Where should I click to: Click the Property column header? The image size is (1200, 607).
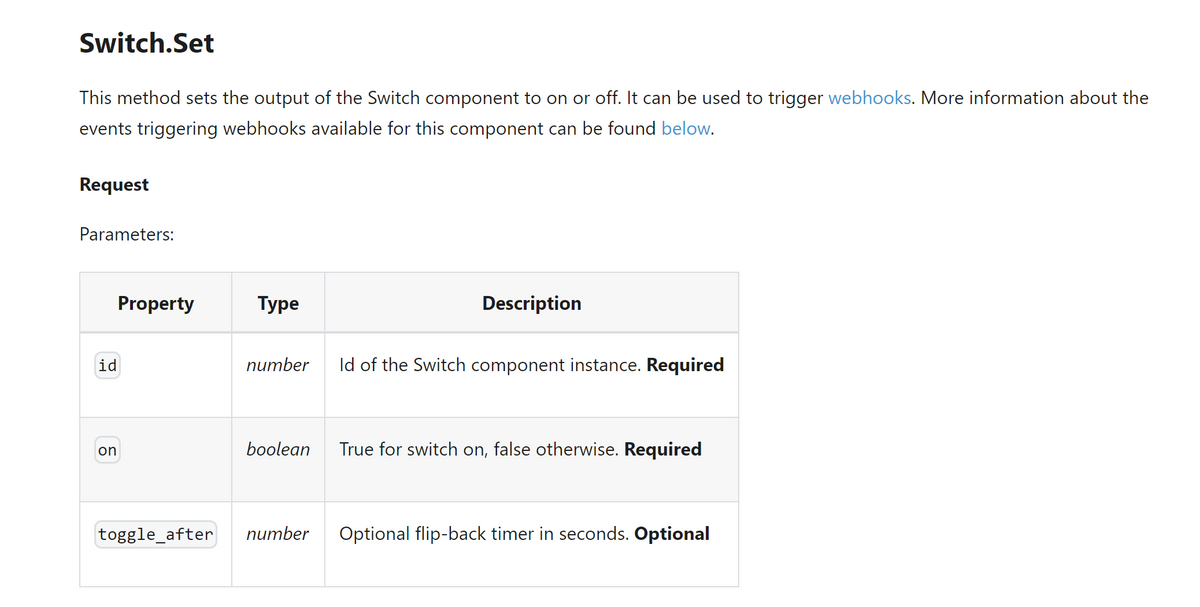156,303
